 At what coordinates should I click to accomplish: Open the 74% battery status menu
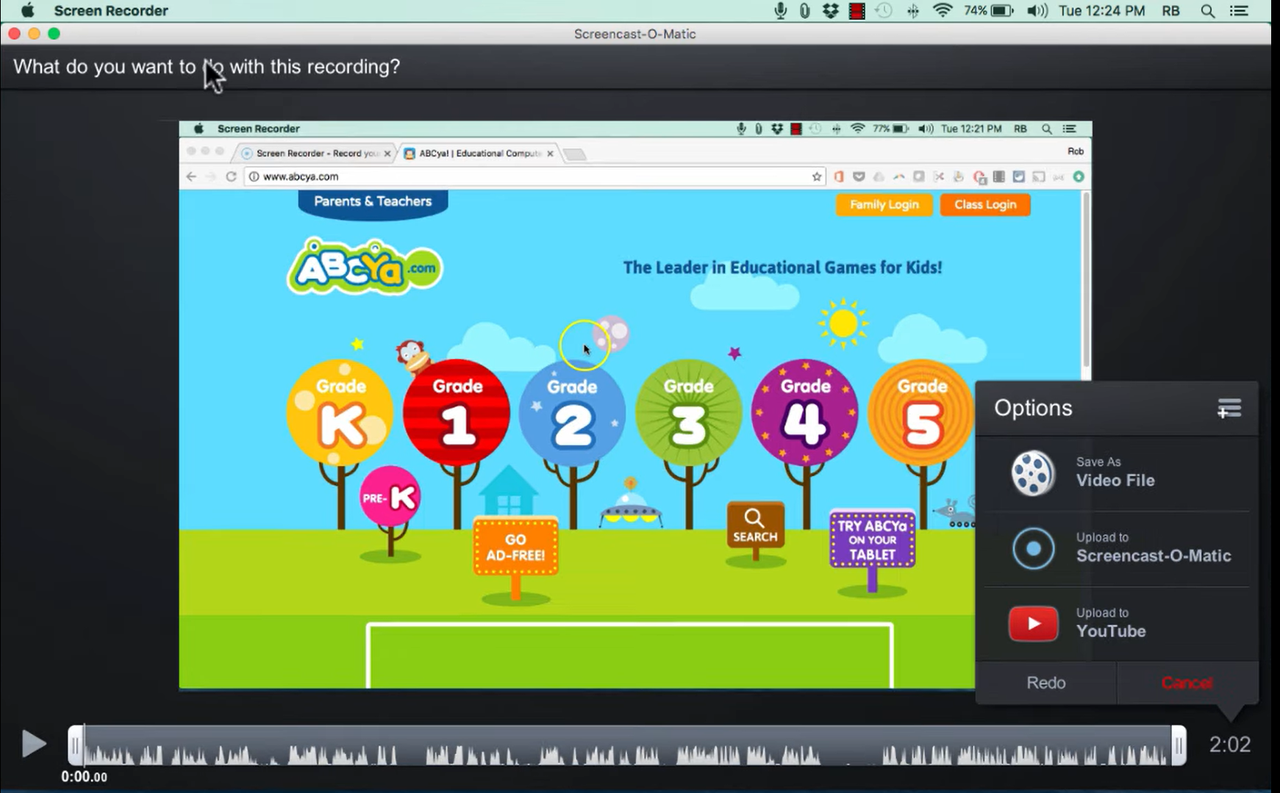(985, 11)
